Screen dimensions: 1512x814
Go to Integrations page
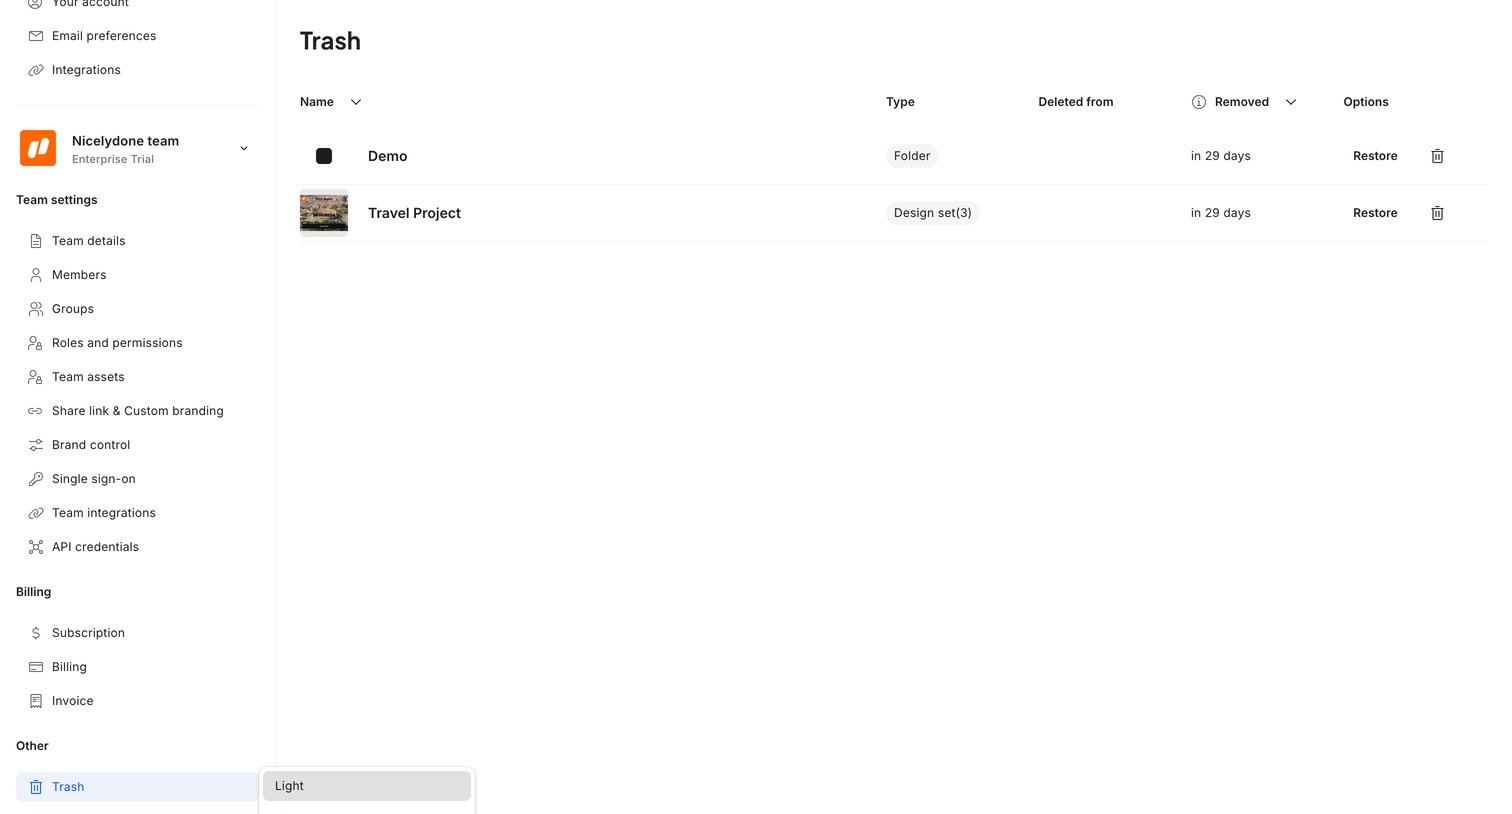tap(137, 70)
